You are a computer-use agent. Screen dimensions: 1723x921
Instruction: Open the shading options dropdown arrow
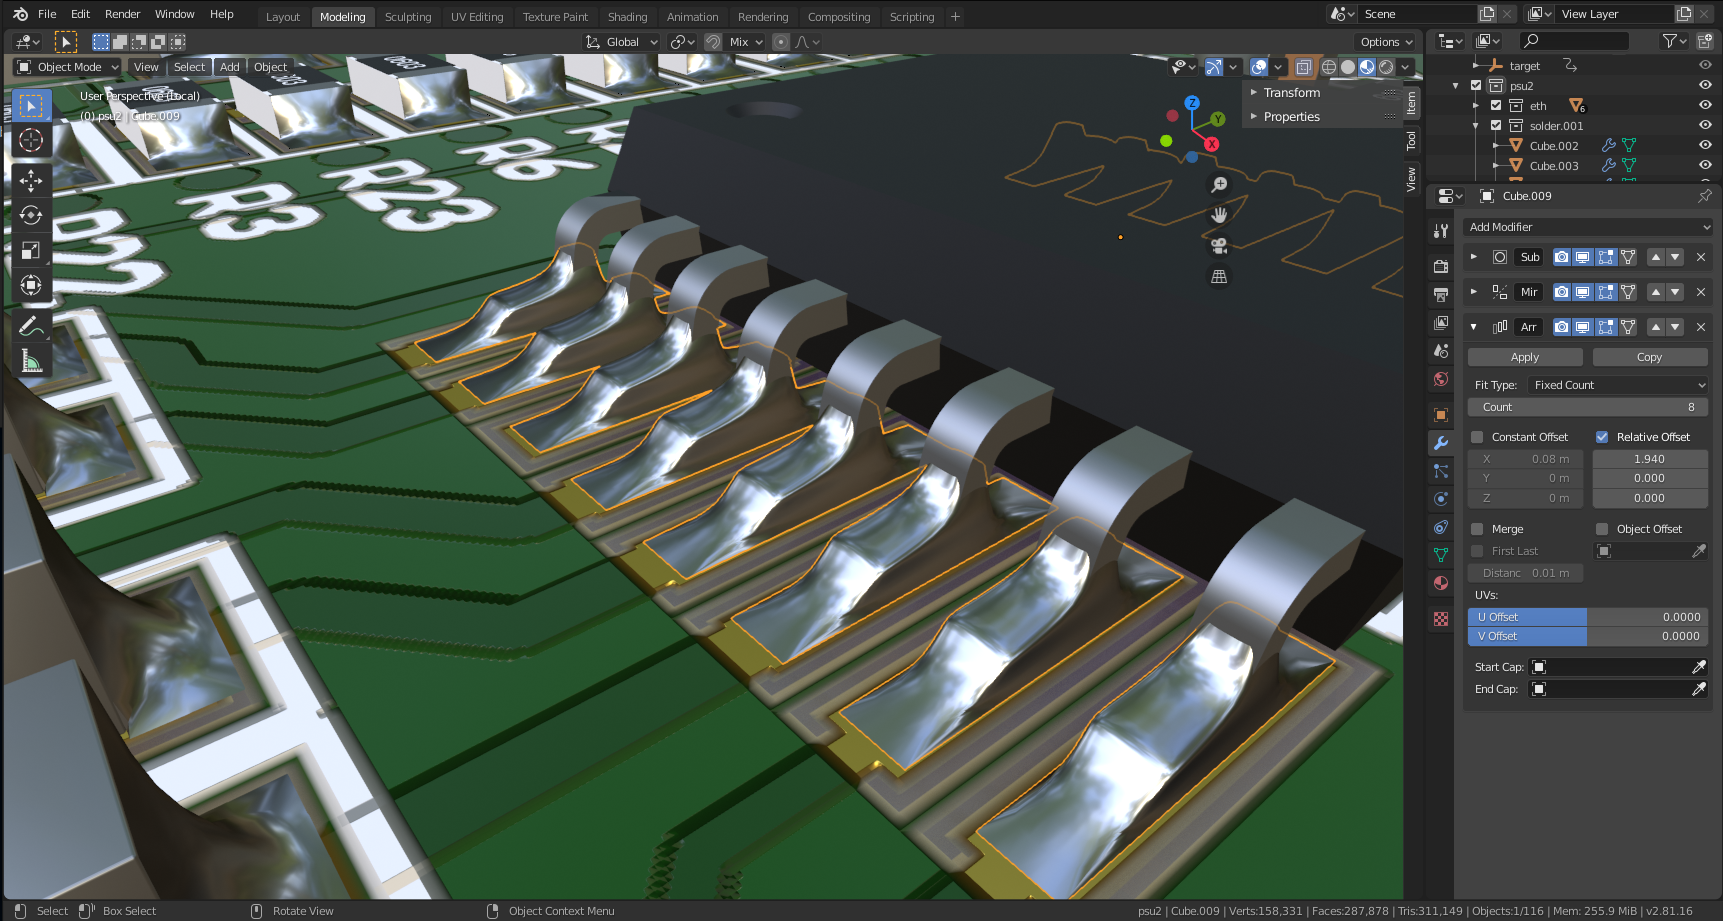[1406, 67]
